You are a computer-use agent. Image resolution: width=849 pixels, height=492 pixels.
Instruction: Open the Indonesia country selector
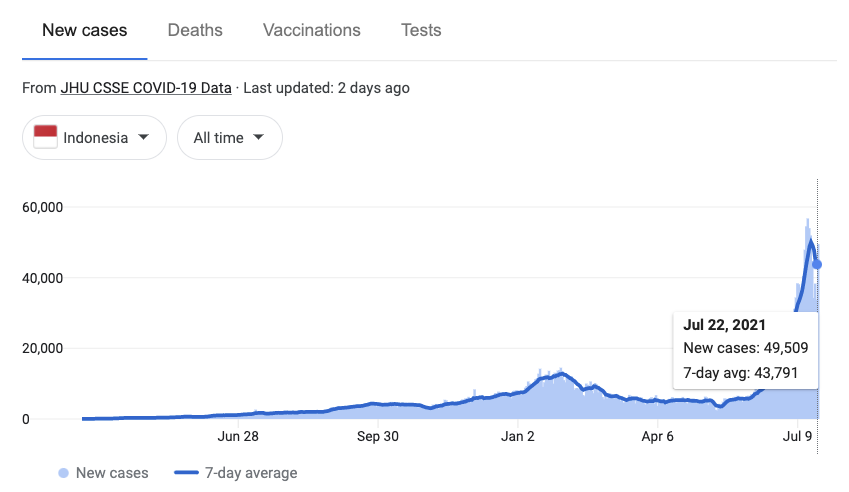point(94,137)
